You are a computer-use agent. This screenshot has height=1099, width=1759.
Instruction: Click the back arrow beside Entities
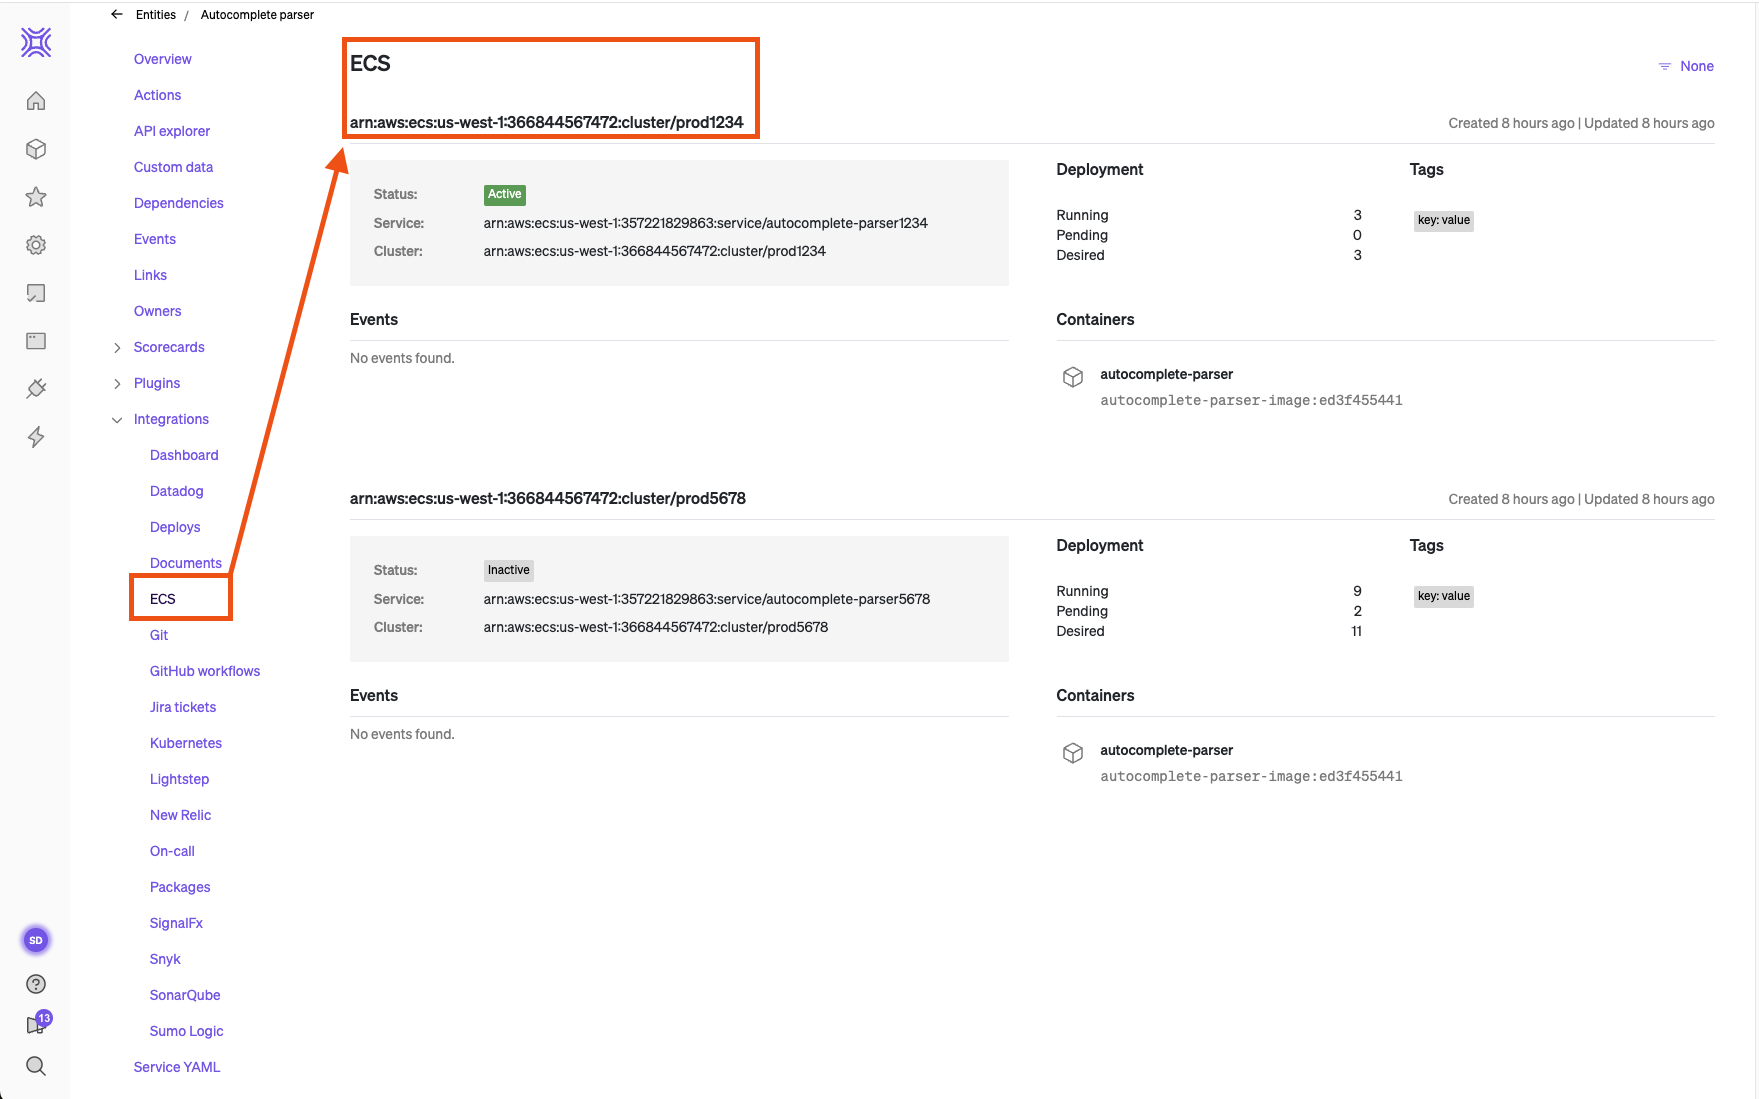click(x=117, y=15)
